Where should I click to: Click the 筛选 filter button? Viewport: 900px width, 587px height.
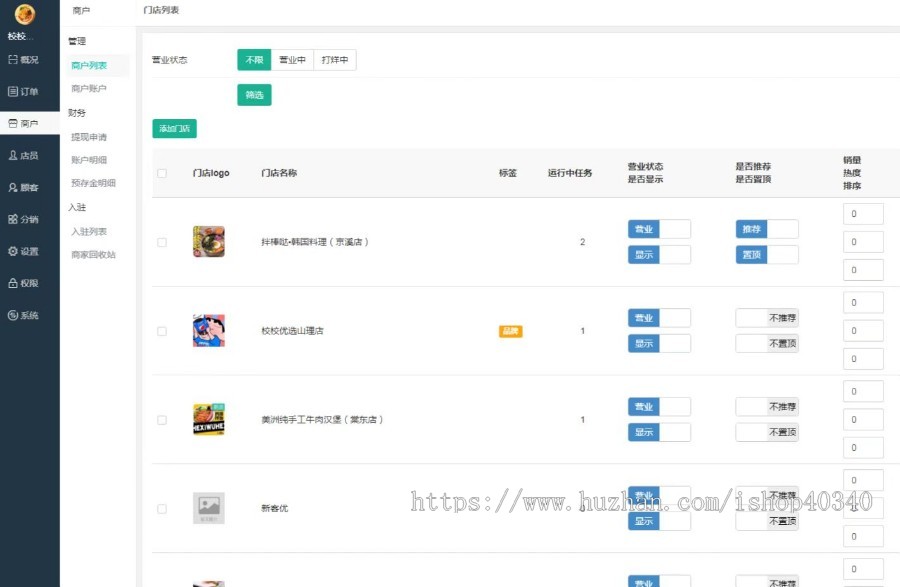point(254,95)
